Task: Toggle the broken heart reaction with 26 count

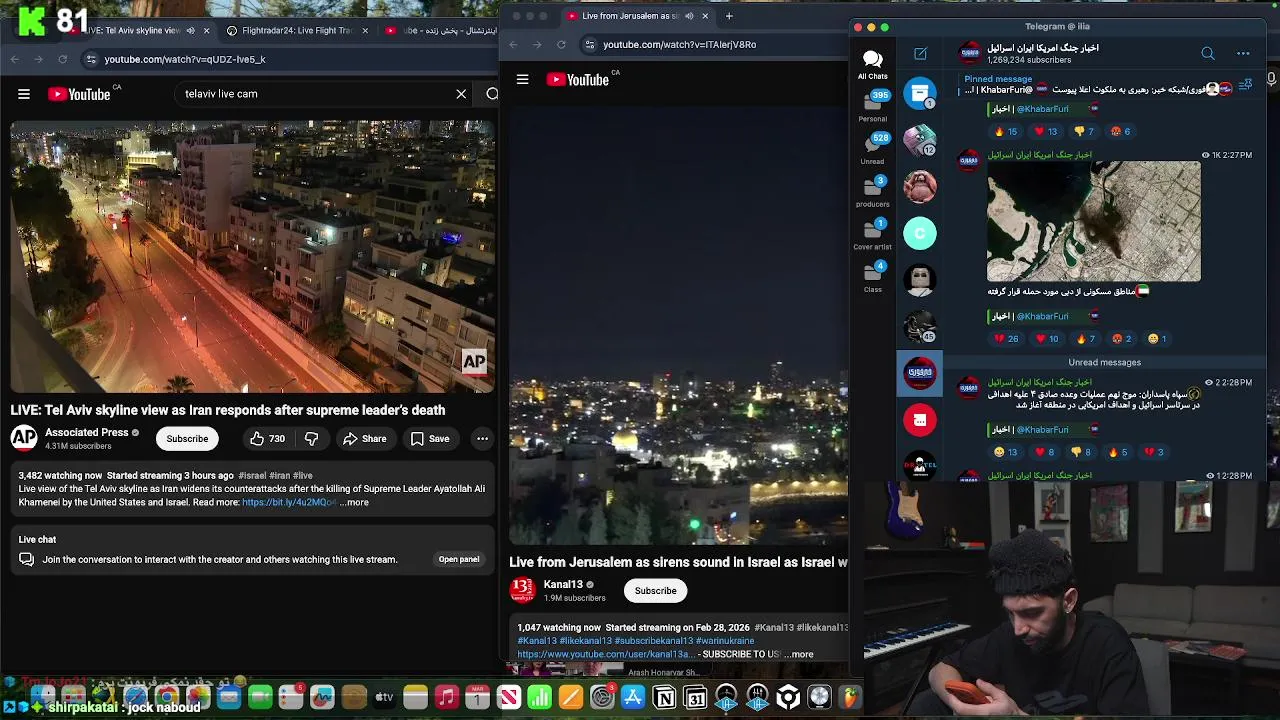Action: (x=1006, y=339)
